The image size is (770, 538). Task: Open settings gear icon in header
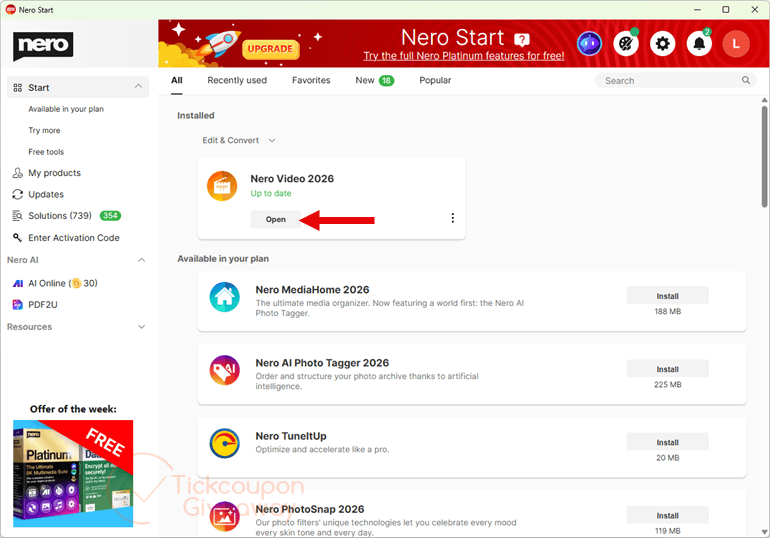662,44
